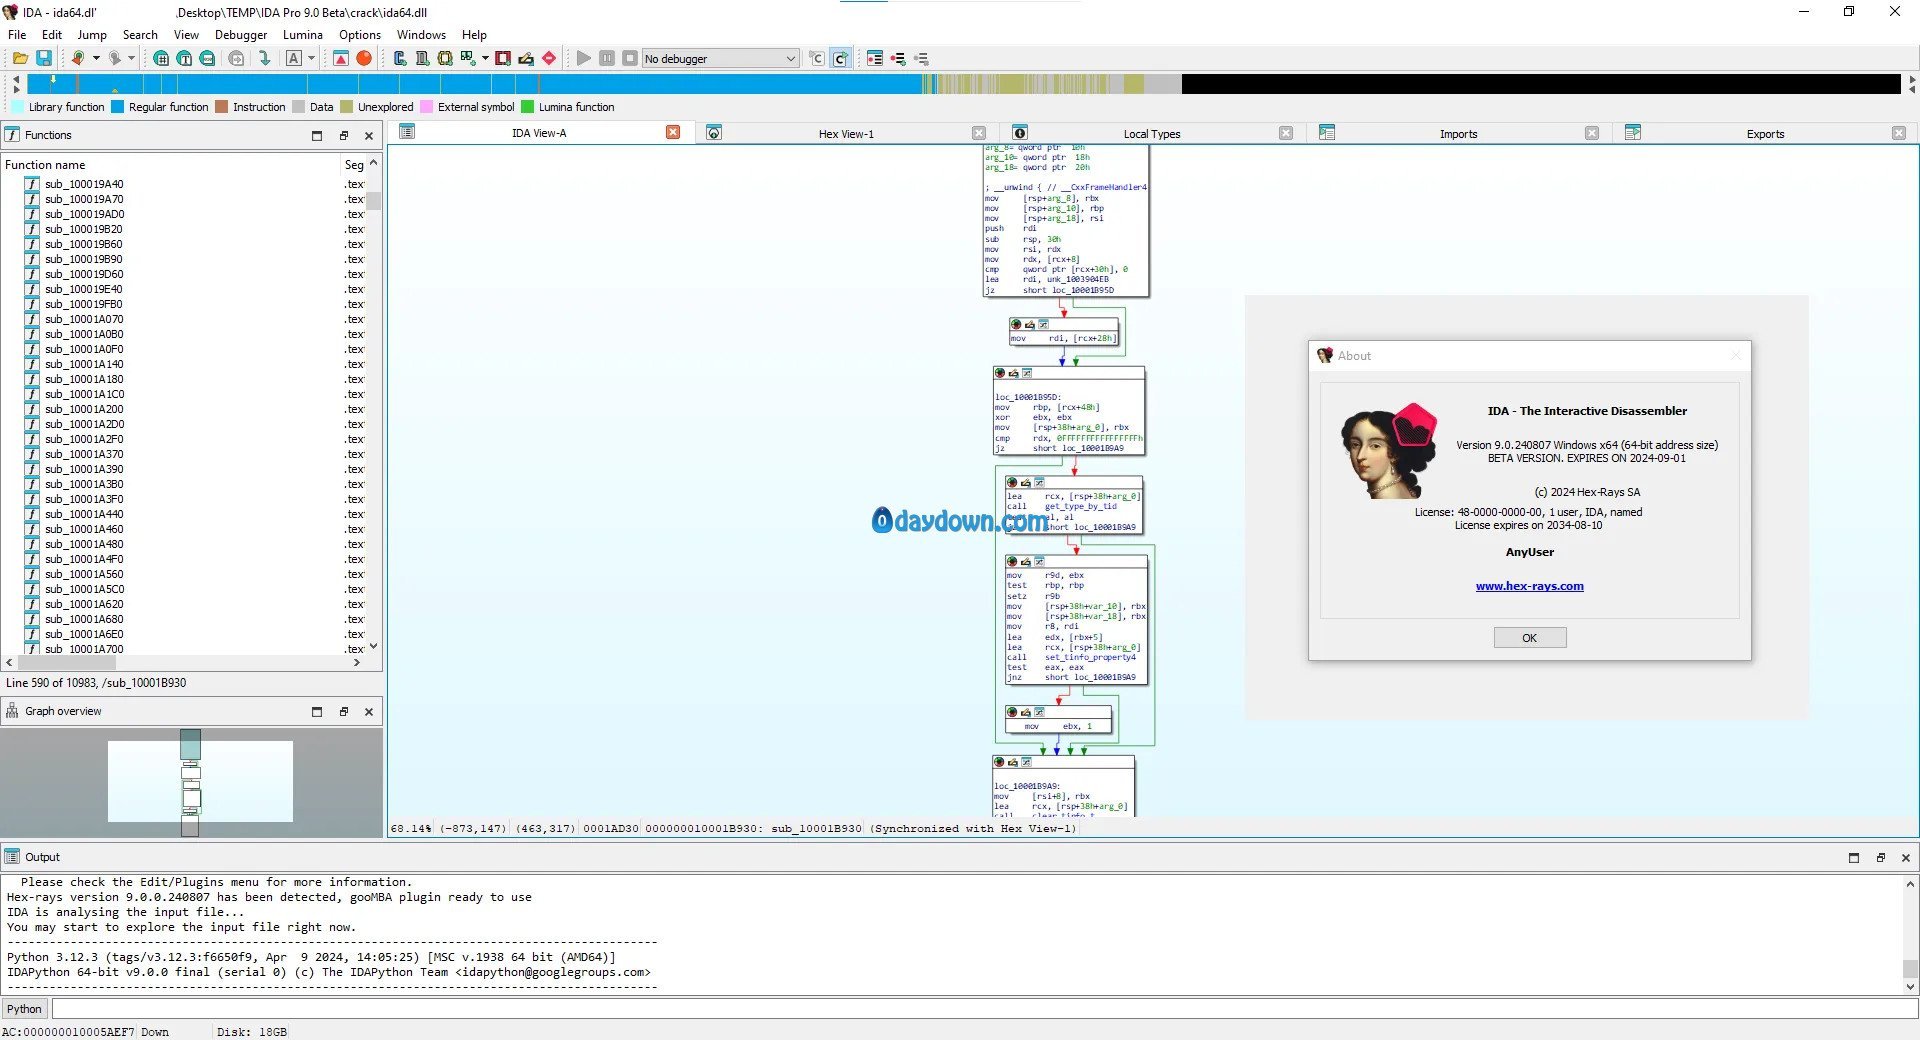Close the Hex View-1 tab
Viewport: 1920px width, 1040px height.
[x=979, y=133]
